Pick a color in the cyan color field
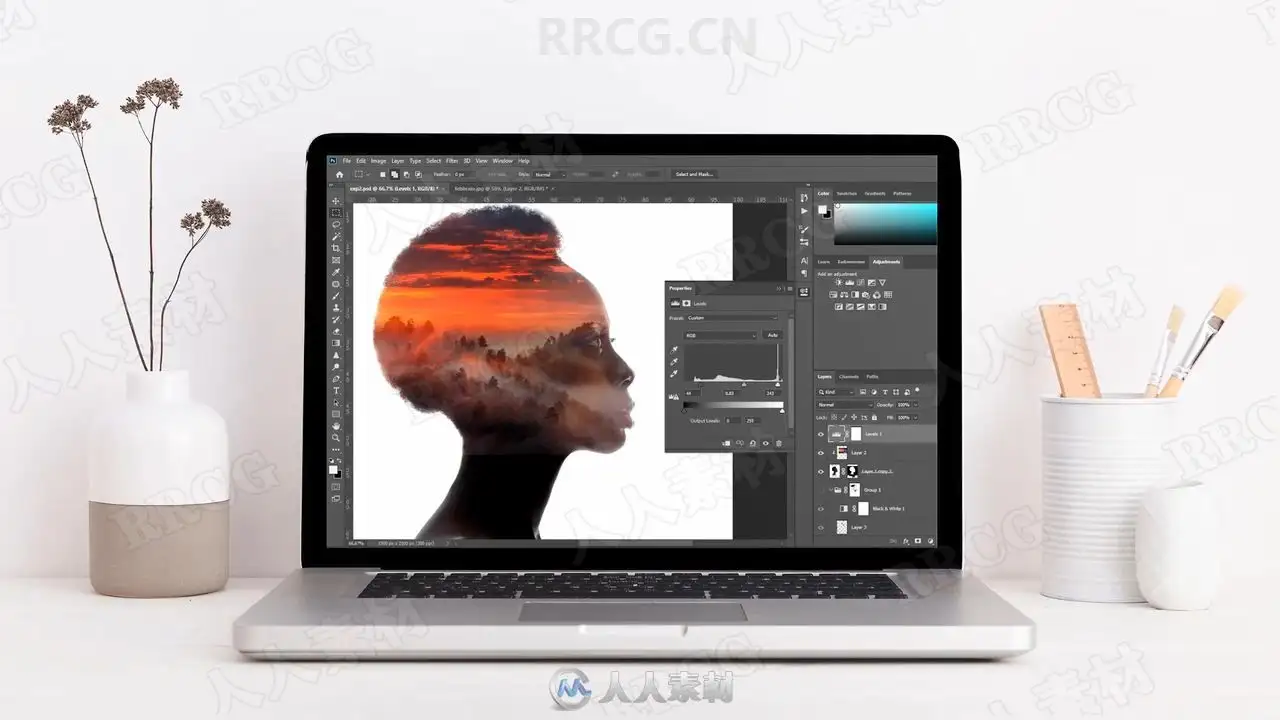This screenshot has width=1280, height=720. click(x=885, y=224)
